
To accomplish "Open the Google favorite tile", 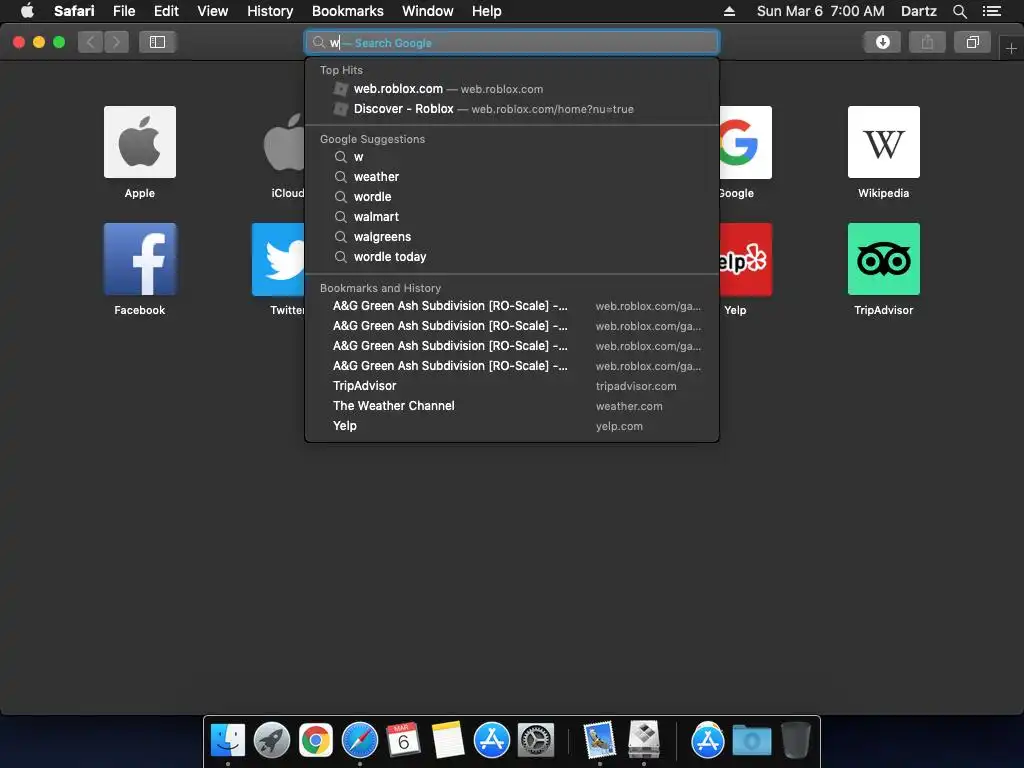I will (745, 142).
